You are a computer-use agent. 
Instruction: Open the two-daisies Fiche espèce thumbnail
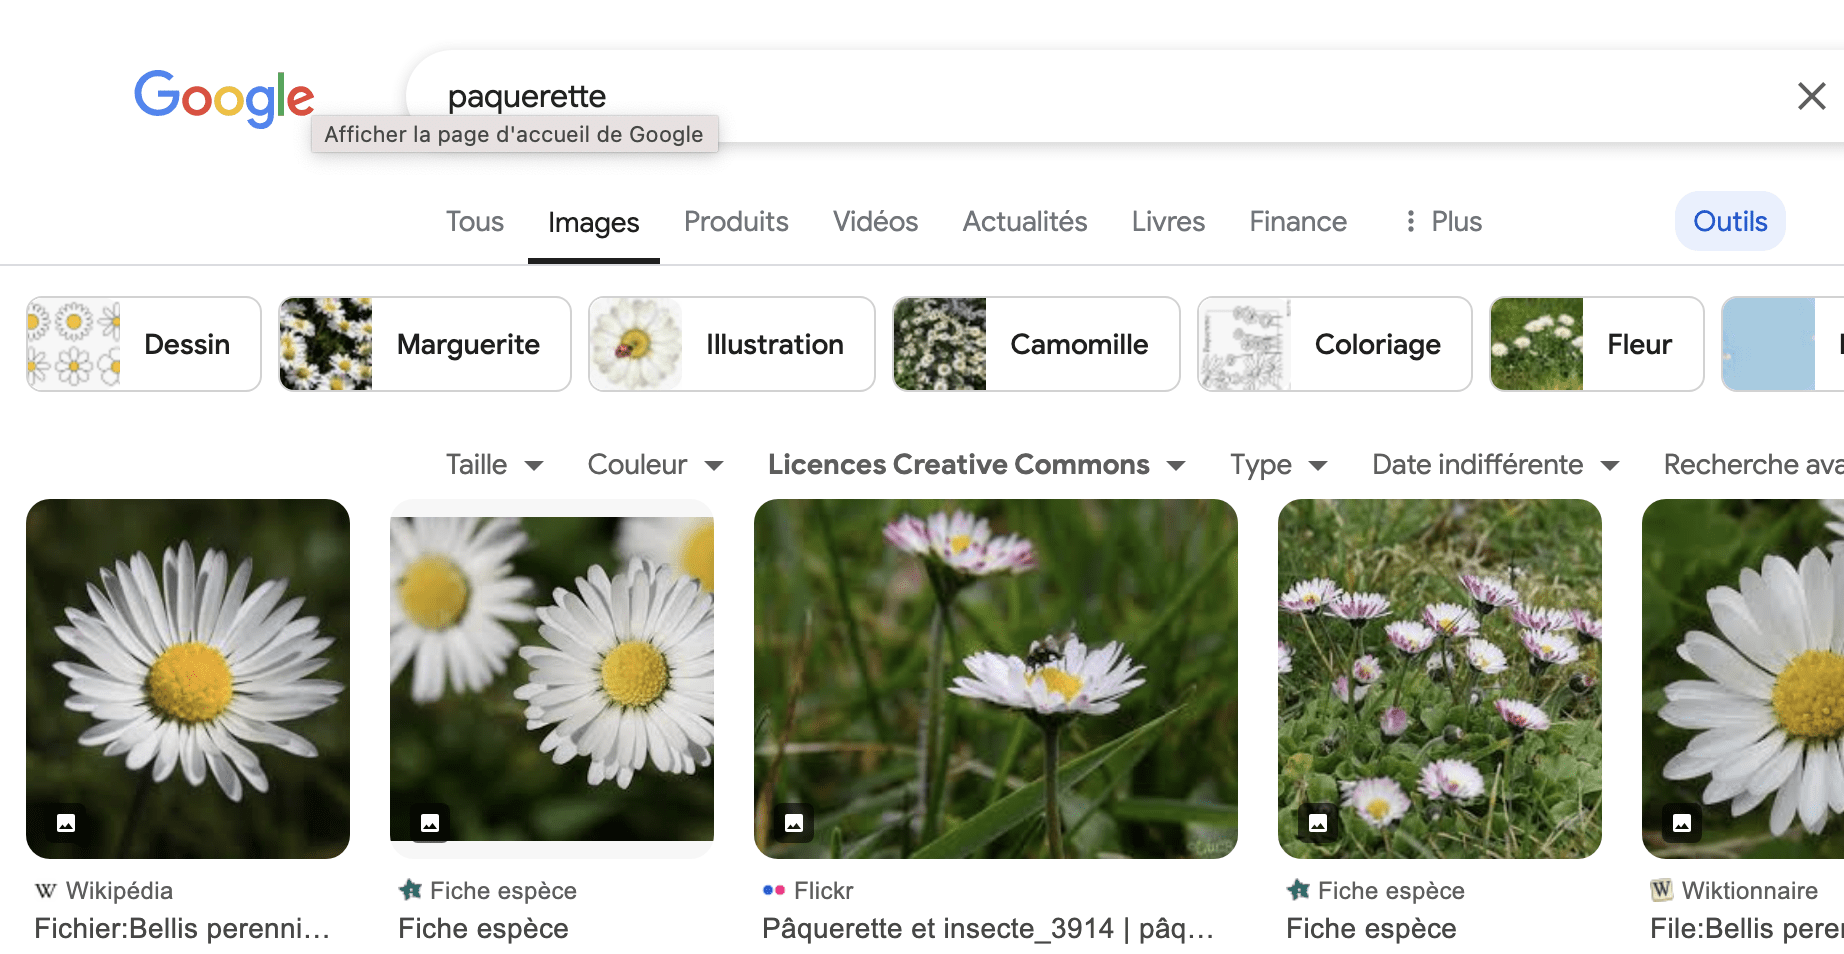552,679
